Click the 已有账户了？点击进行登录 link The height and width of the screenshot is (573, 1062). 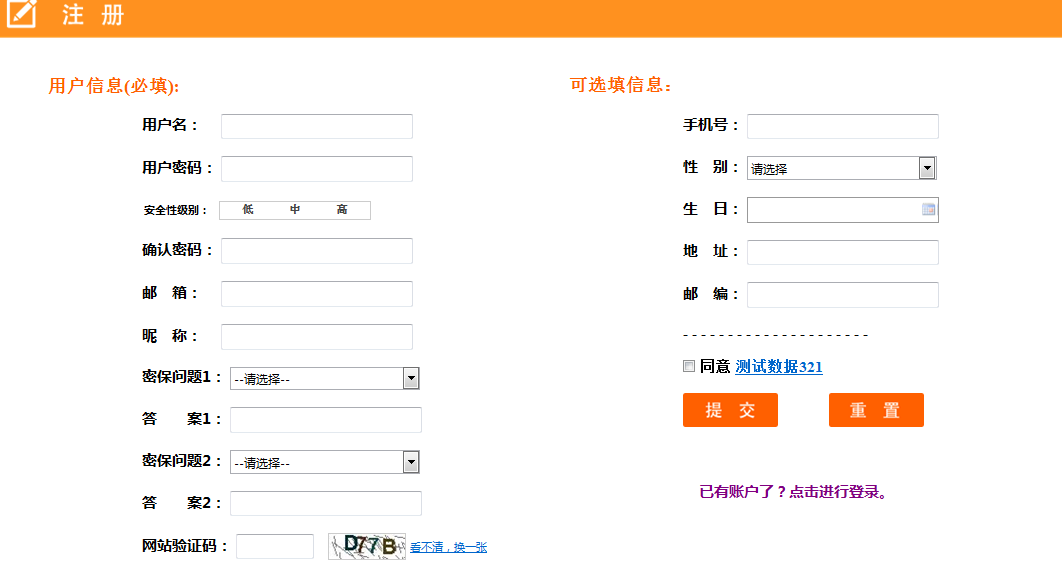[794, 492]
